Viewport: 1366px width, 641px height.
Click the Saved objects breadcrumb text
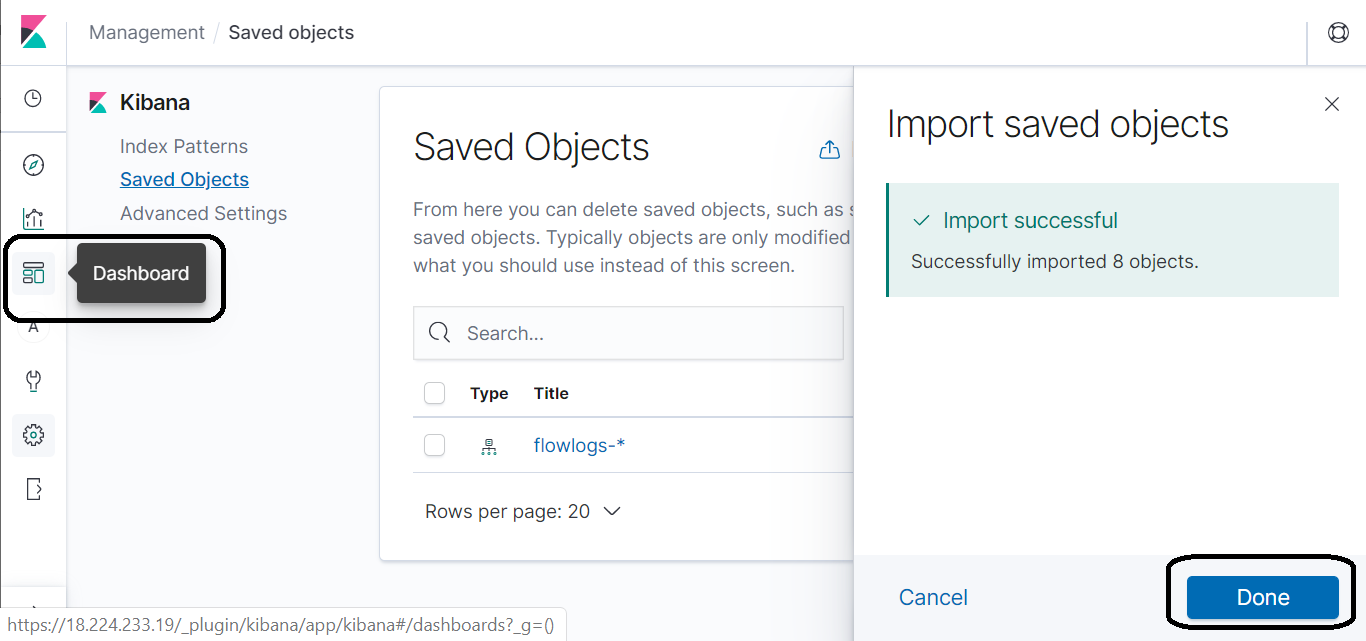coord(291,33)
